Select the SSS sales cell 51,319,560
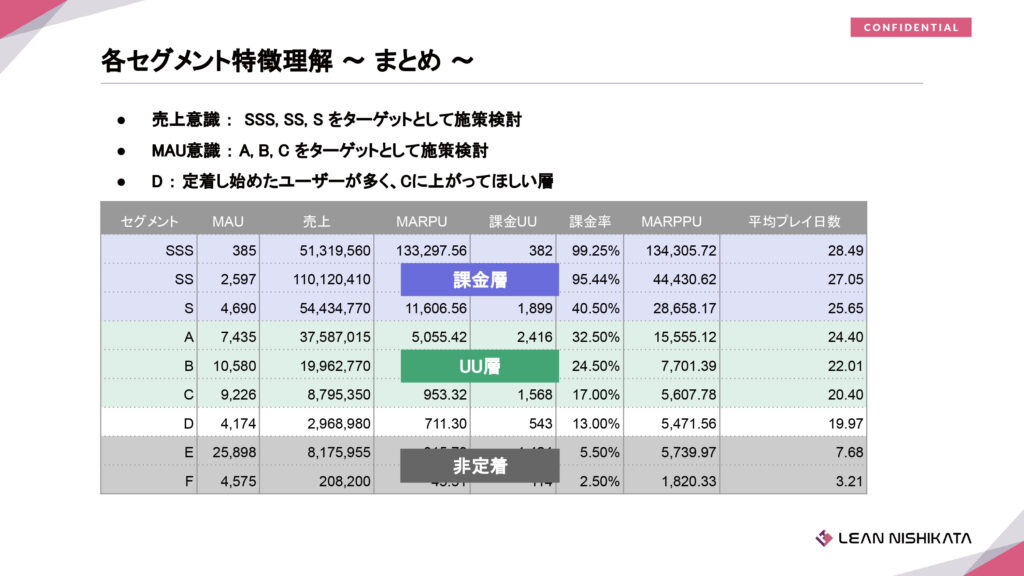The image size is (1024, 576). [335, 251]
